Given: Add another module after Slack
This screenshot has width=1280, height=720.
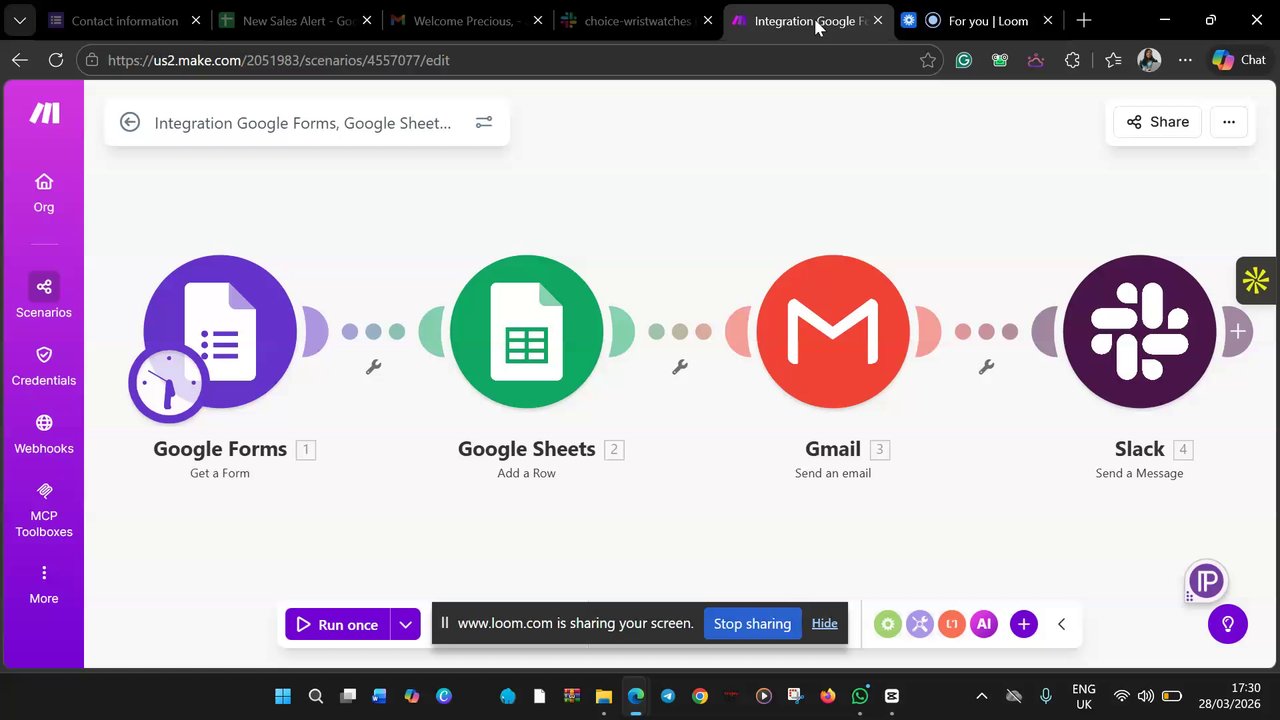Looking at the screenshot, I should 1238,331.
